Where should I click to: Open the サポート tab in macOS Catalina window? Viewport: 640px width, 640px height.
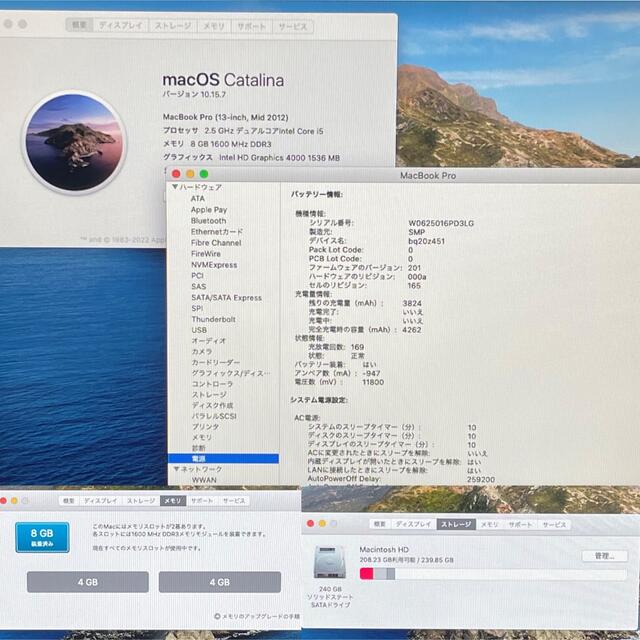[251, 26]
